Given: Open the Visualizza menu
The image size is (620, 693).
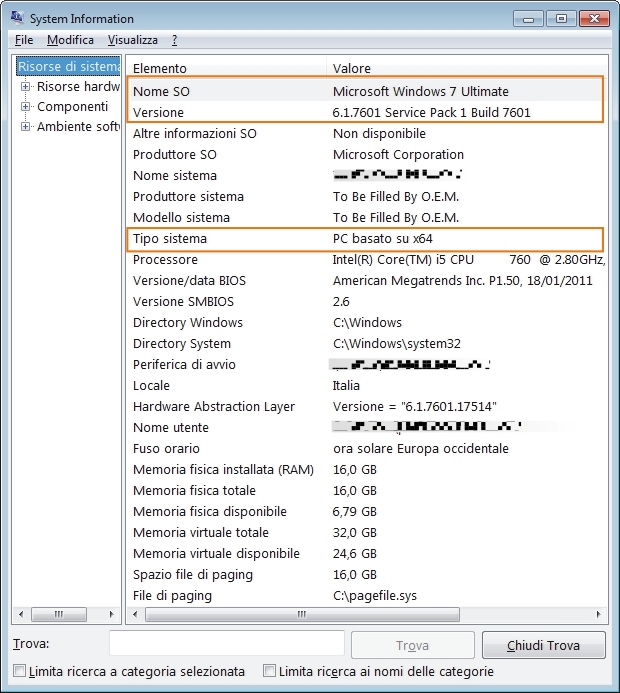Looking at the screenshot, I should click(133, 40).
